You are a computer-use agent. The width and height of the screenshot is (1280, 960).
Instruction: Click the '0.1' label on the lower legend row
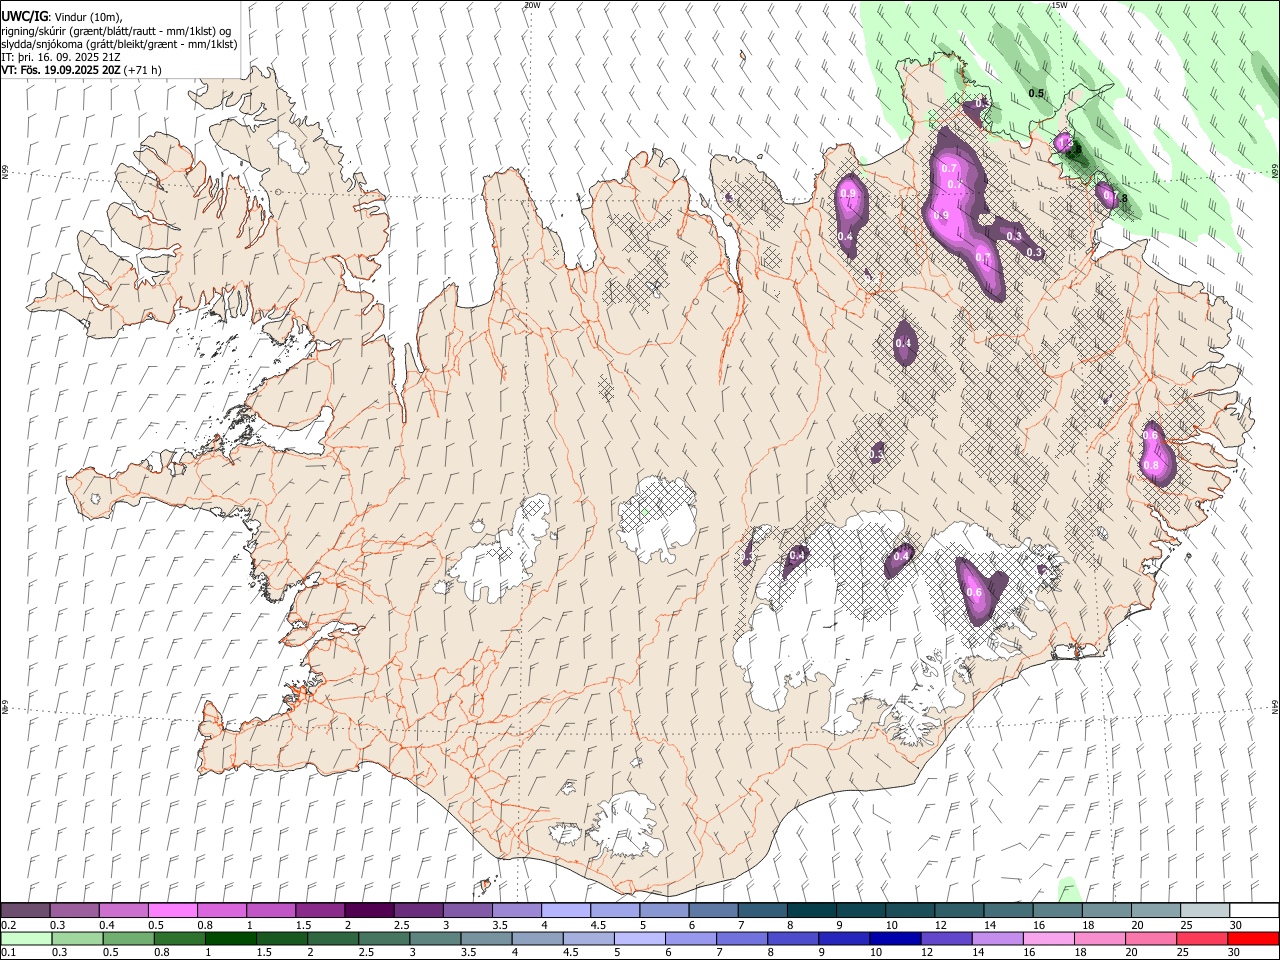coord(9,952)
